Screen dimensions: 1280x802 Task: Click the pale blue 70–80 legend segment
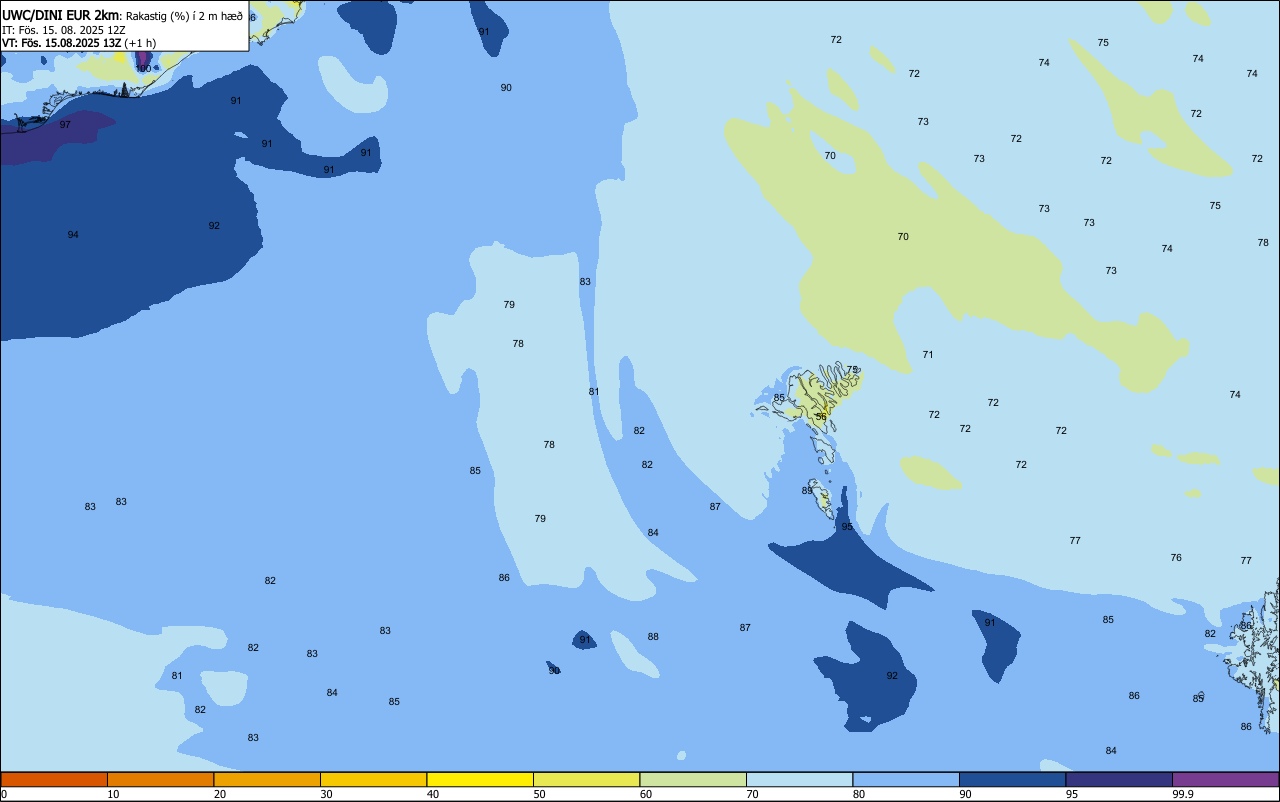pos(799,779)
